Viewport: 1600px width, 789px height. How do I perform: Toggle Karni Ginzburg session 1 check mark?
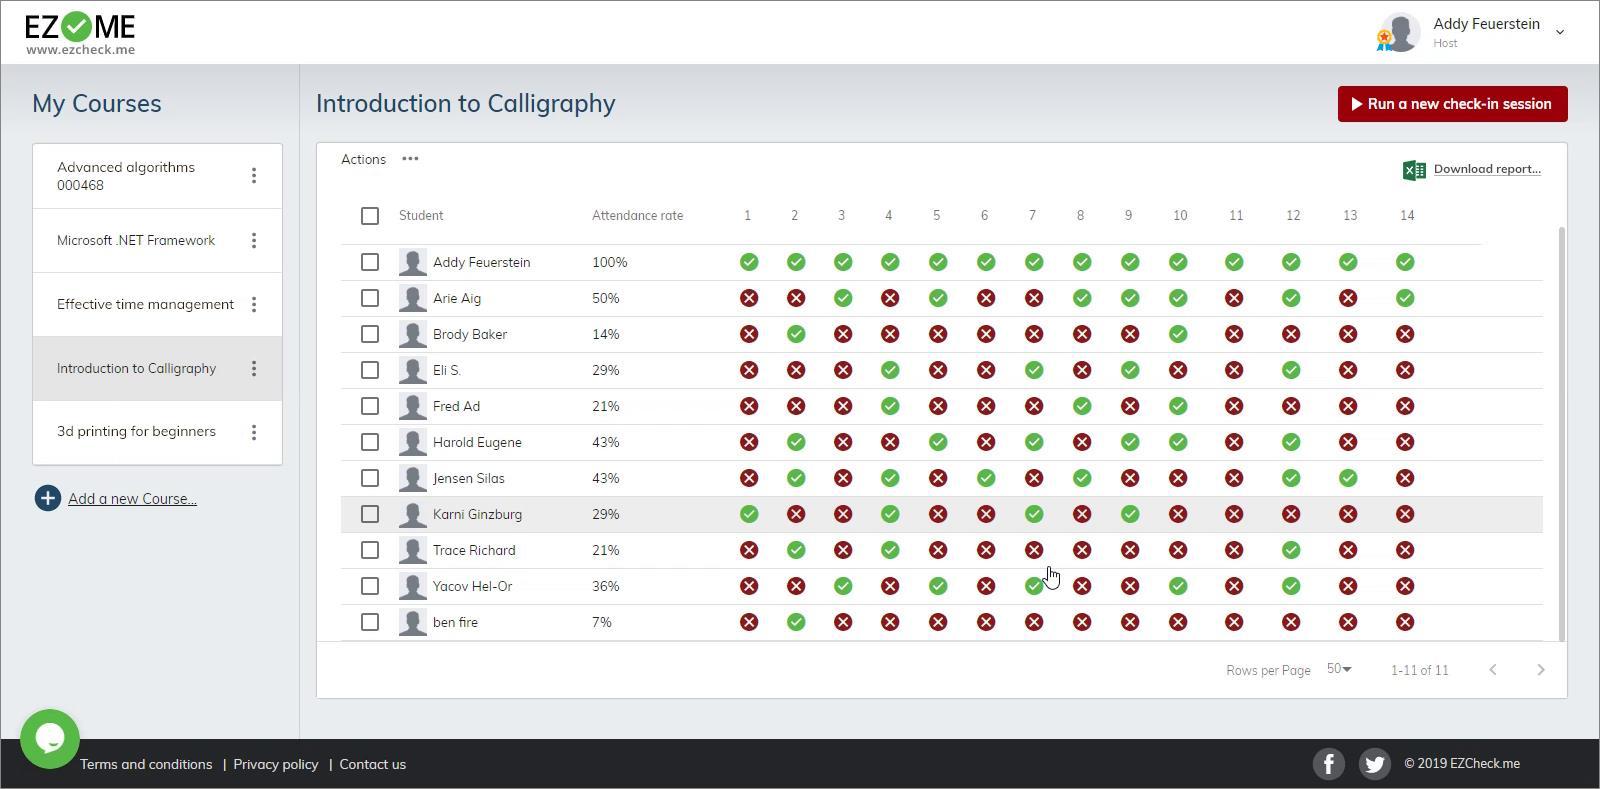coord(748,514)
